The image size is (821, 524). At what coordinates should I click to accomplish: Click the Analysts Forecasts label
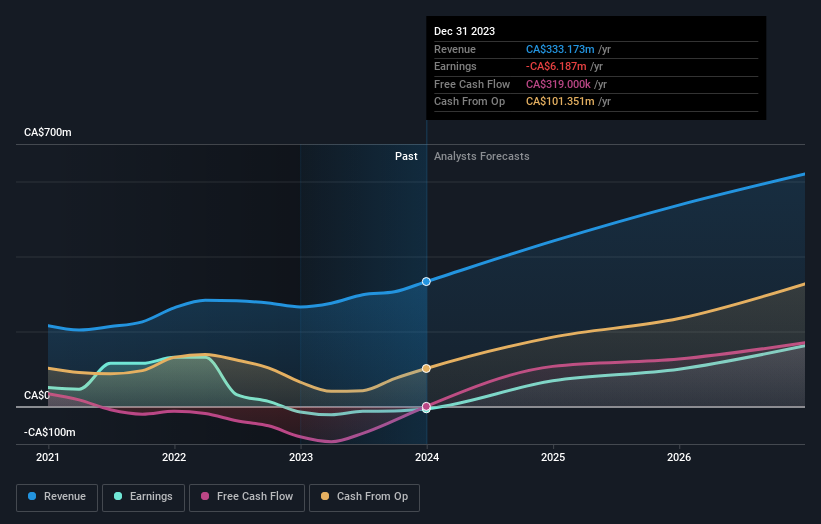482,157
